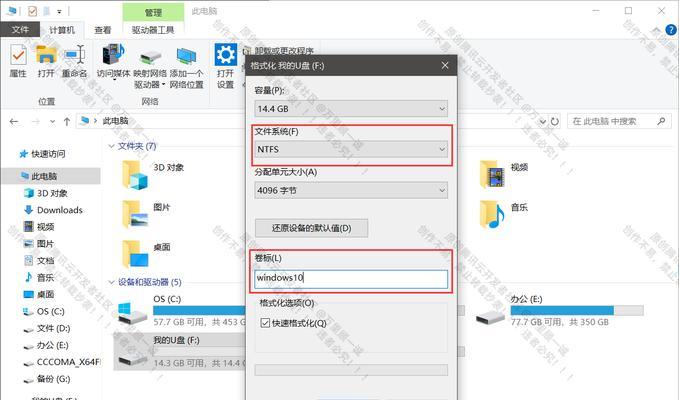679x400 pixels.
Task: Click Map network drive (映射网络驱动器) icon
Action: click(150, 58)
